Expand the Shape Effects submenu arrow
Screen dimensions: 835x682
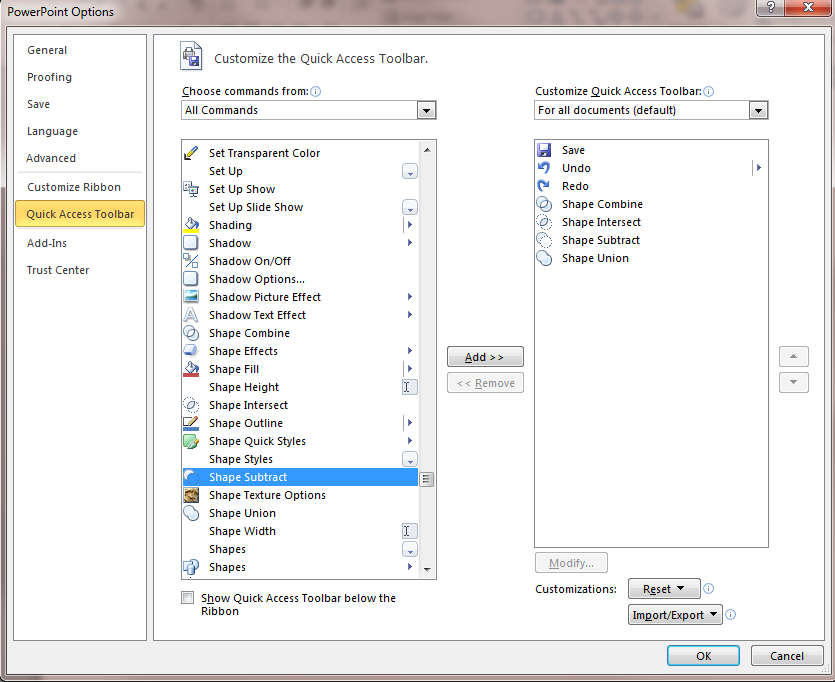pos(410,351)
